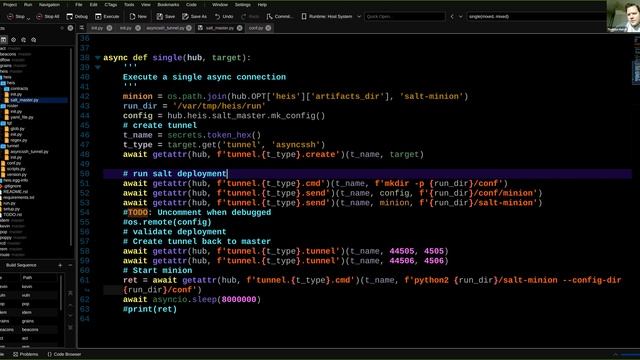
Task: Open the Navigation menu
Action: click(x=49, y=4)
